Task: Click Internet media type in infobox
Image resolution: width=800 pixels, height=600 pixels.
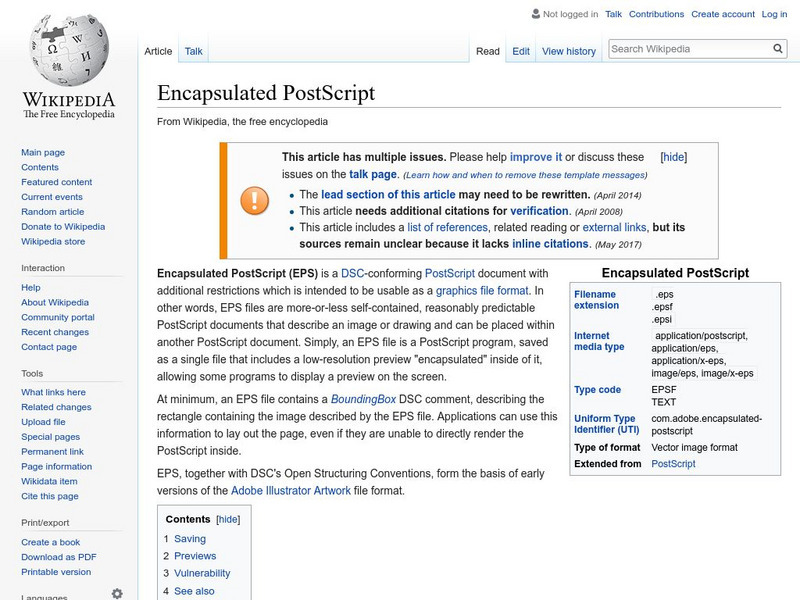Action: pos(599,341)
